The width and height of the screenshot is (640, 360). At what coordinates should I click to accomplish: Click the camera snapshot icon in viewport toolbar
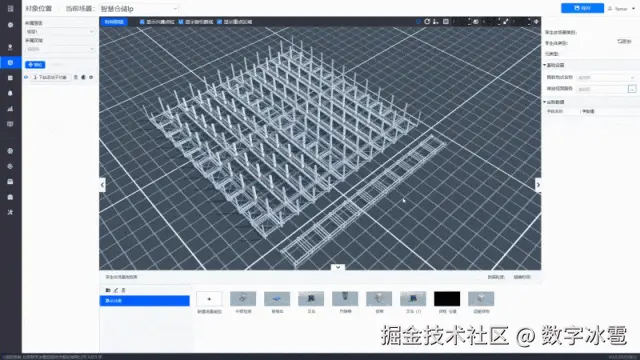click(x=476, y=22)
